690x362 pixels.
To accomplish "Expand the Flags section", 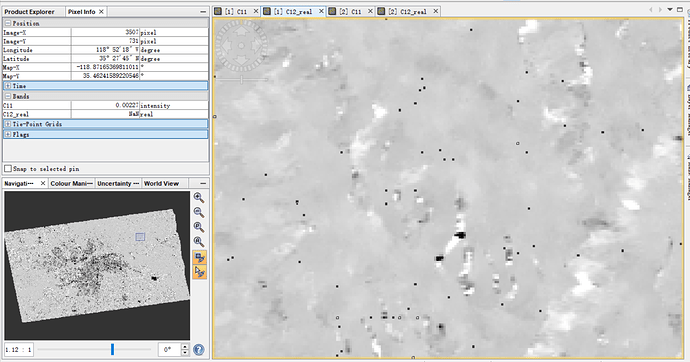I will pyautogui.click(x=8, y=135).
